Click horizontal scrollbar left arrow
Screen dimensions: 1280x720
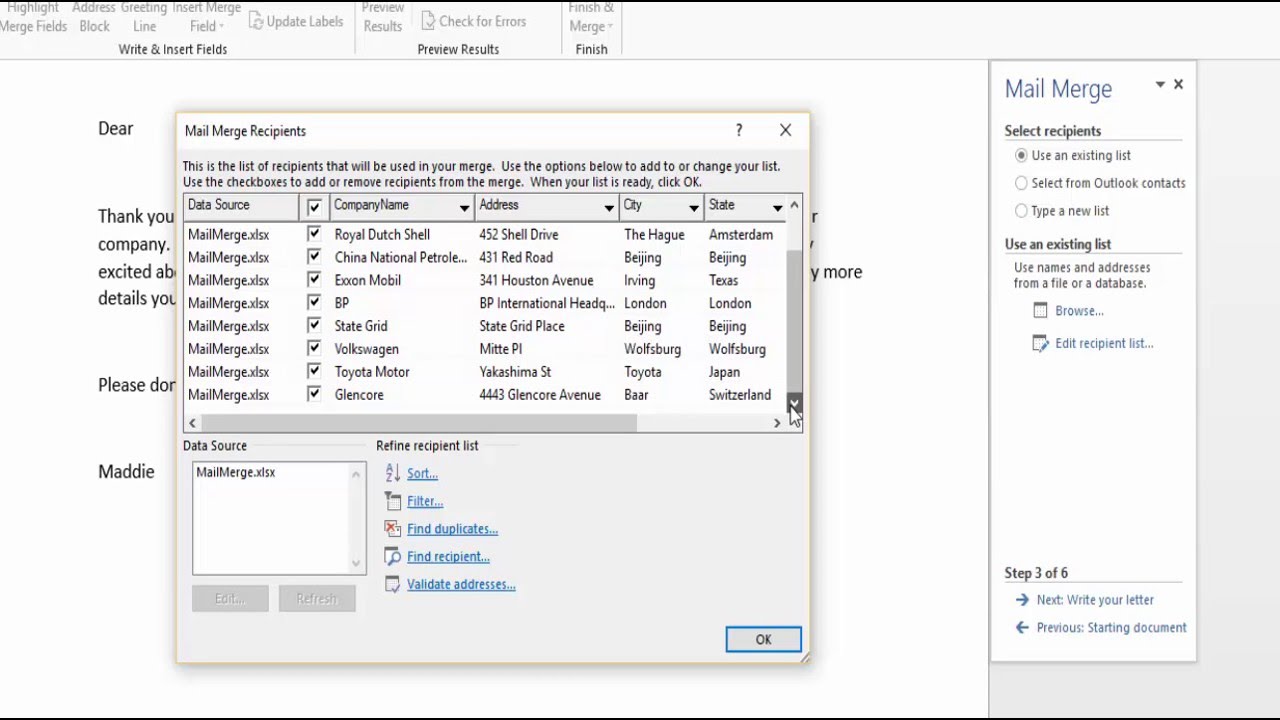click(192, 424)
